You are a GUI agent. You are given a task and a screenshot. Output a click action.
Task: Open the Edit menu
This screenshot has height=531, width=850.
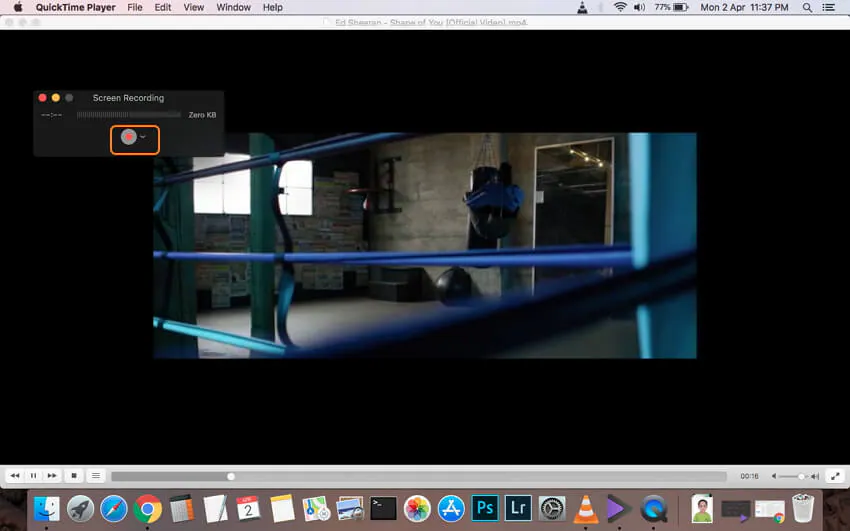point(163,8)
